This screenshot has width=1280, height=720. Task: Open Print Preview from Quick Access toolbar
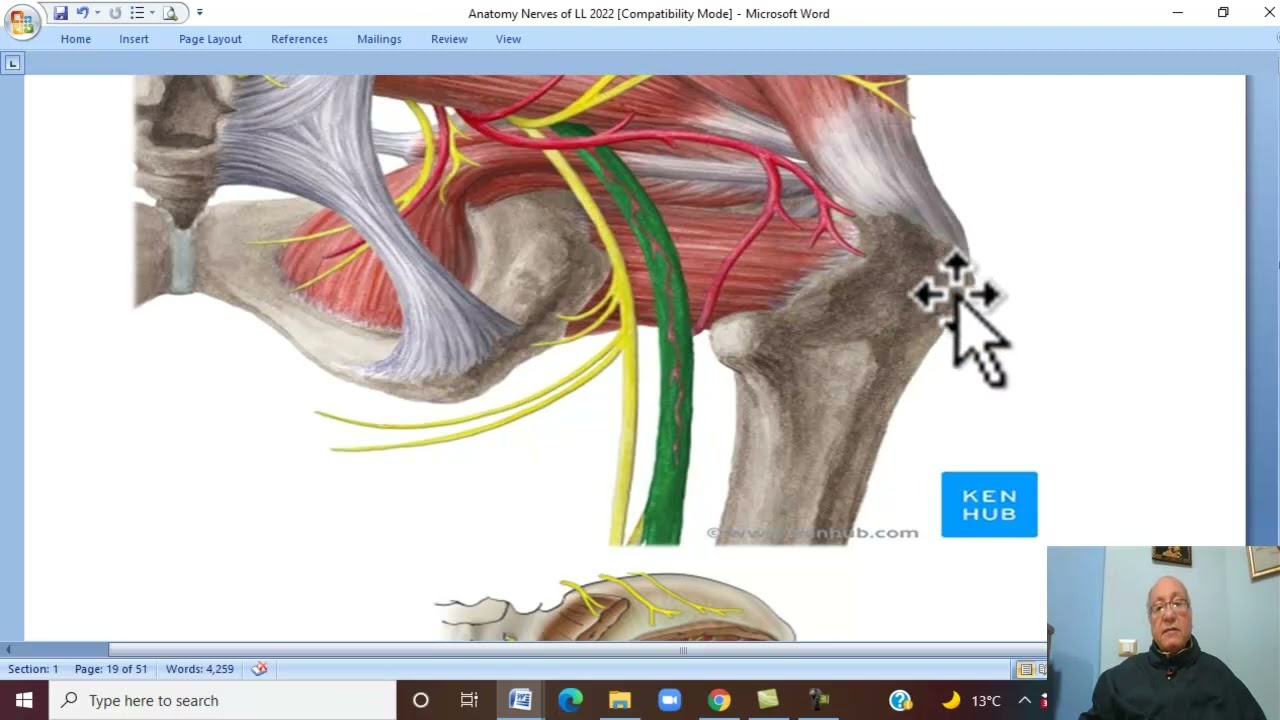click(x=171, y=13)
